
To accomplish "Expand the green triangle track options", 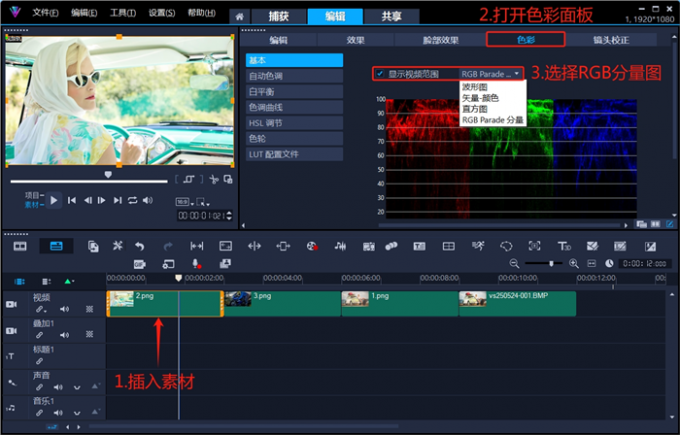I will (x=69, y=281).
